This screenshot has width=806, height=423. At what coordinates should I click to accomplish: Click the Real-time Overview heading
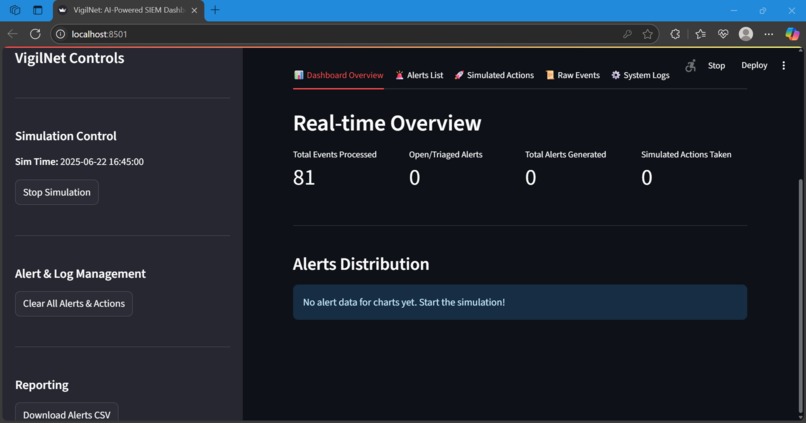[x=387, y=123]
